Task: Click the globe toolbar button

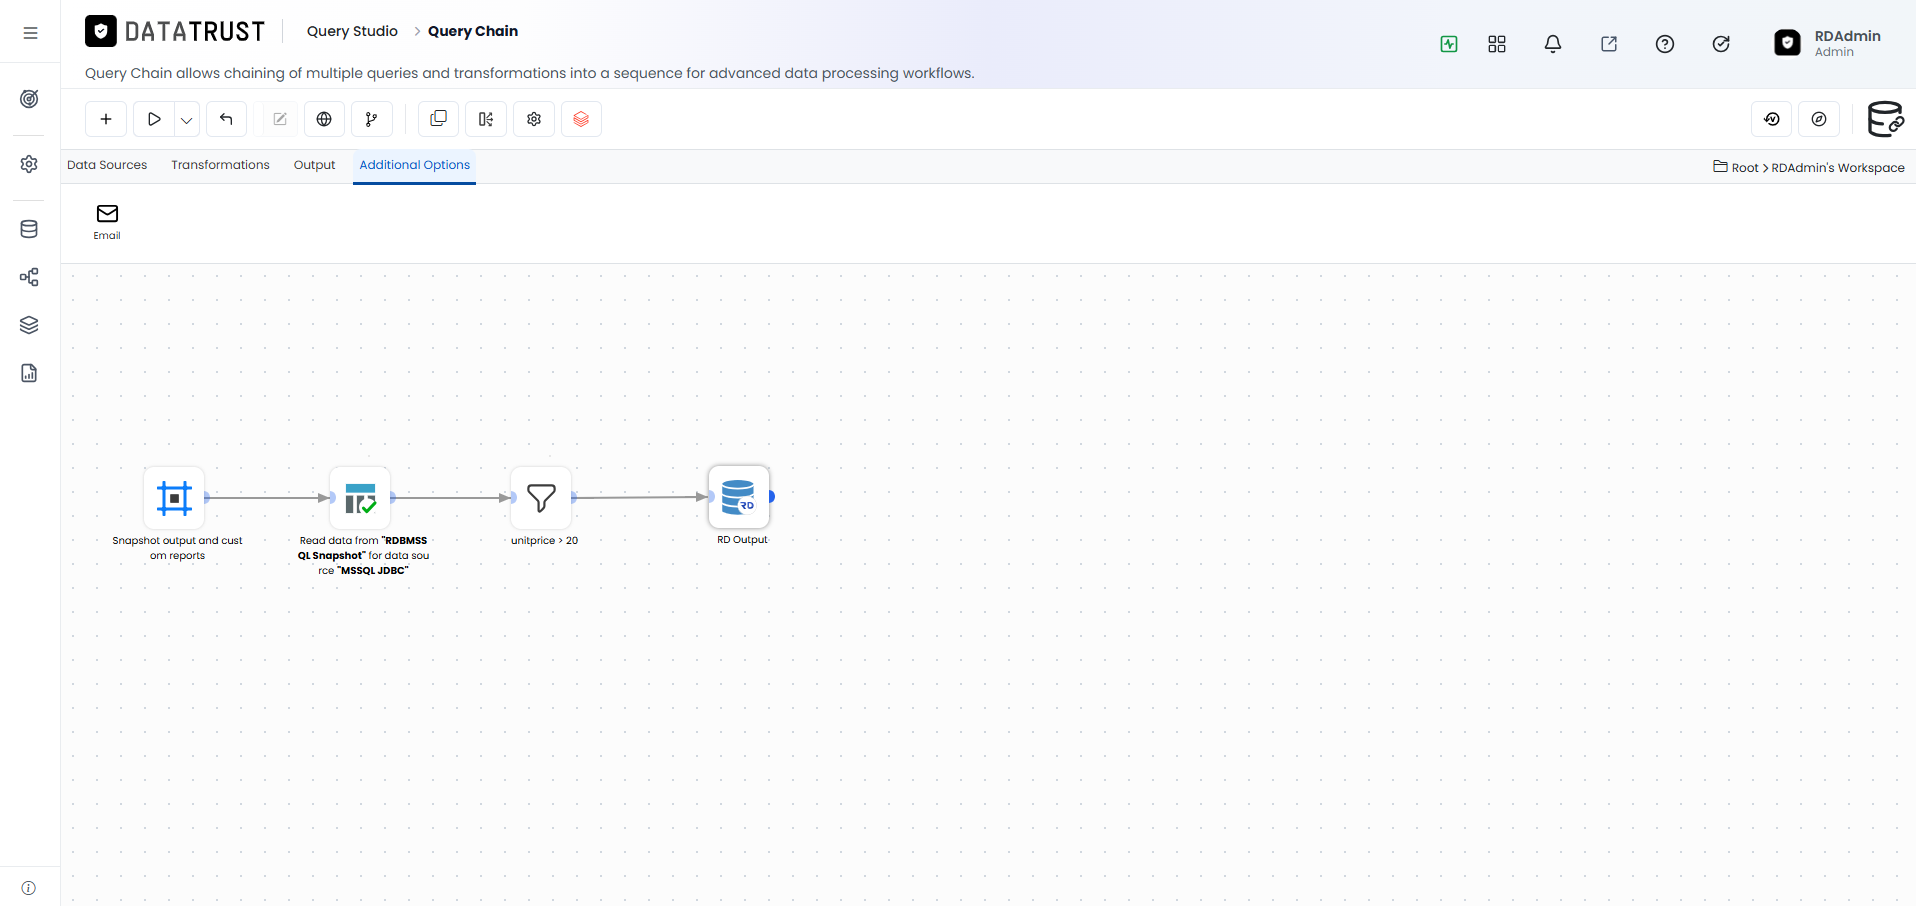Action: [x=324, y=119]
